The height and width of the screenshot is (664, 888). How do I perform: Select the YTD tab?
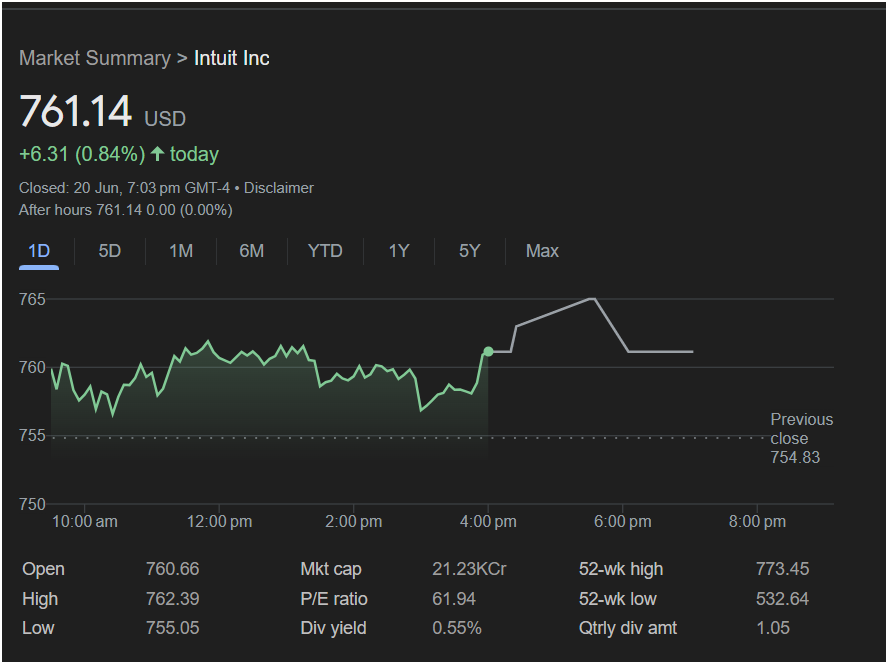[325, 251]
